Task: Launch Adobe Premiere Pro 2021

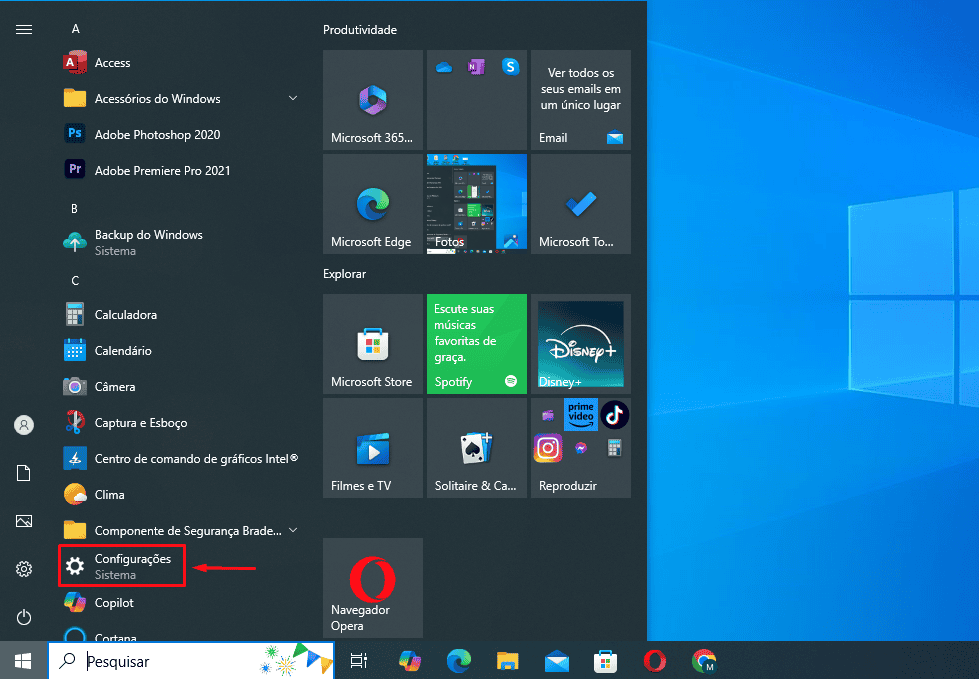Action: [180, 170]
